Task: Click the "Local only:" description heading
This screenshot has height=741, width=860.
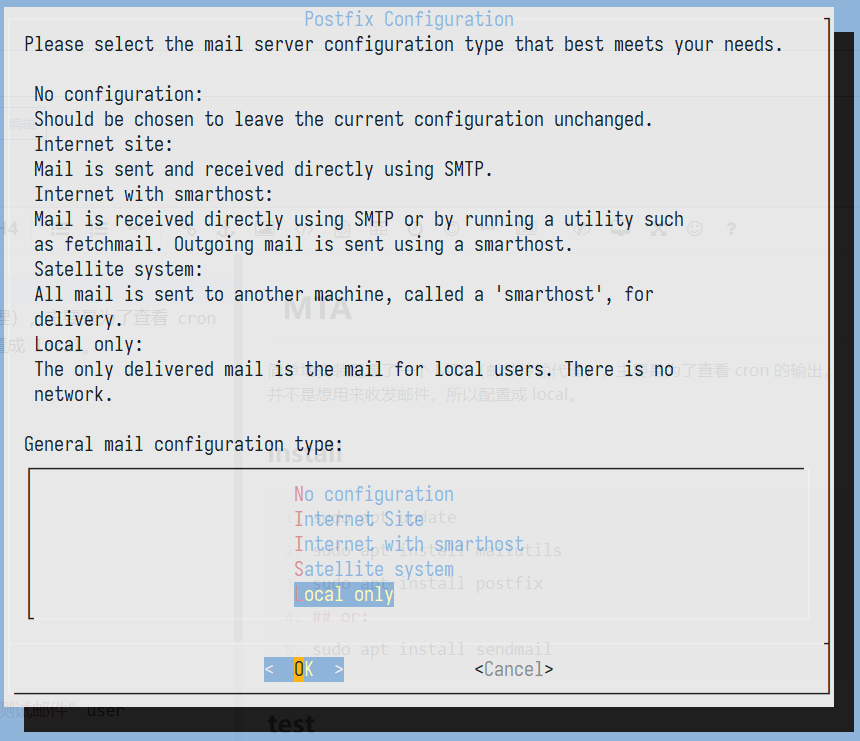Action: 88,344
